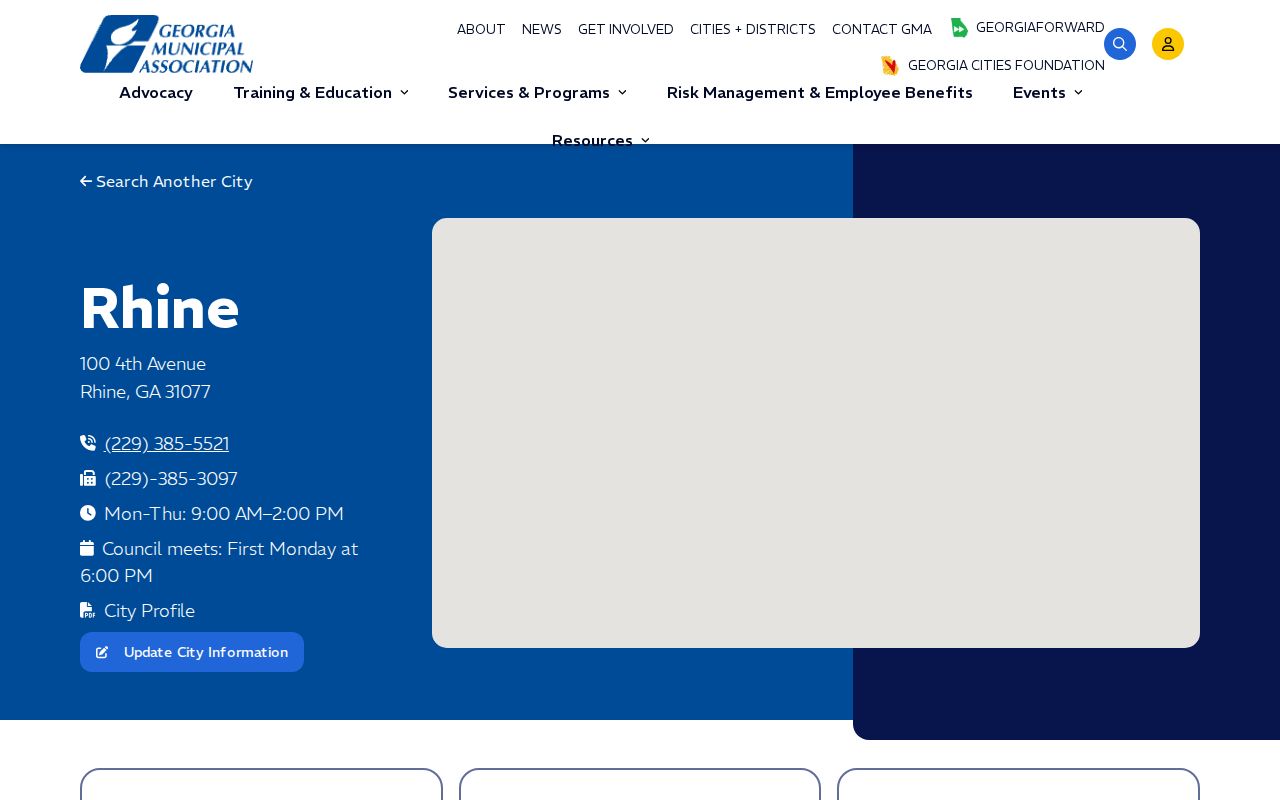This screenshot has width=1280, height=800.
Task: Click the Georgia Cities Foundation logo icon
Action: point(890,66)
